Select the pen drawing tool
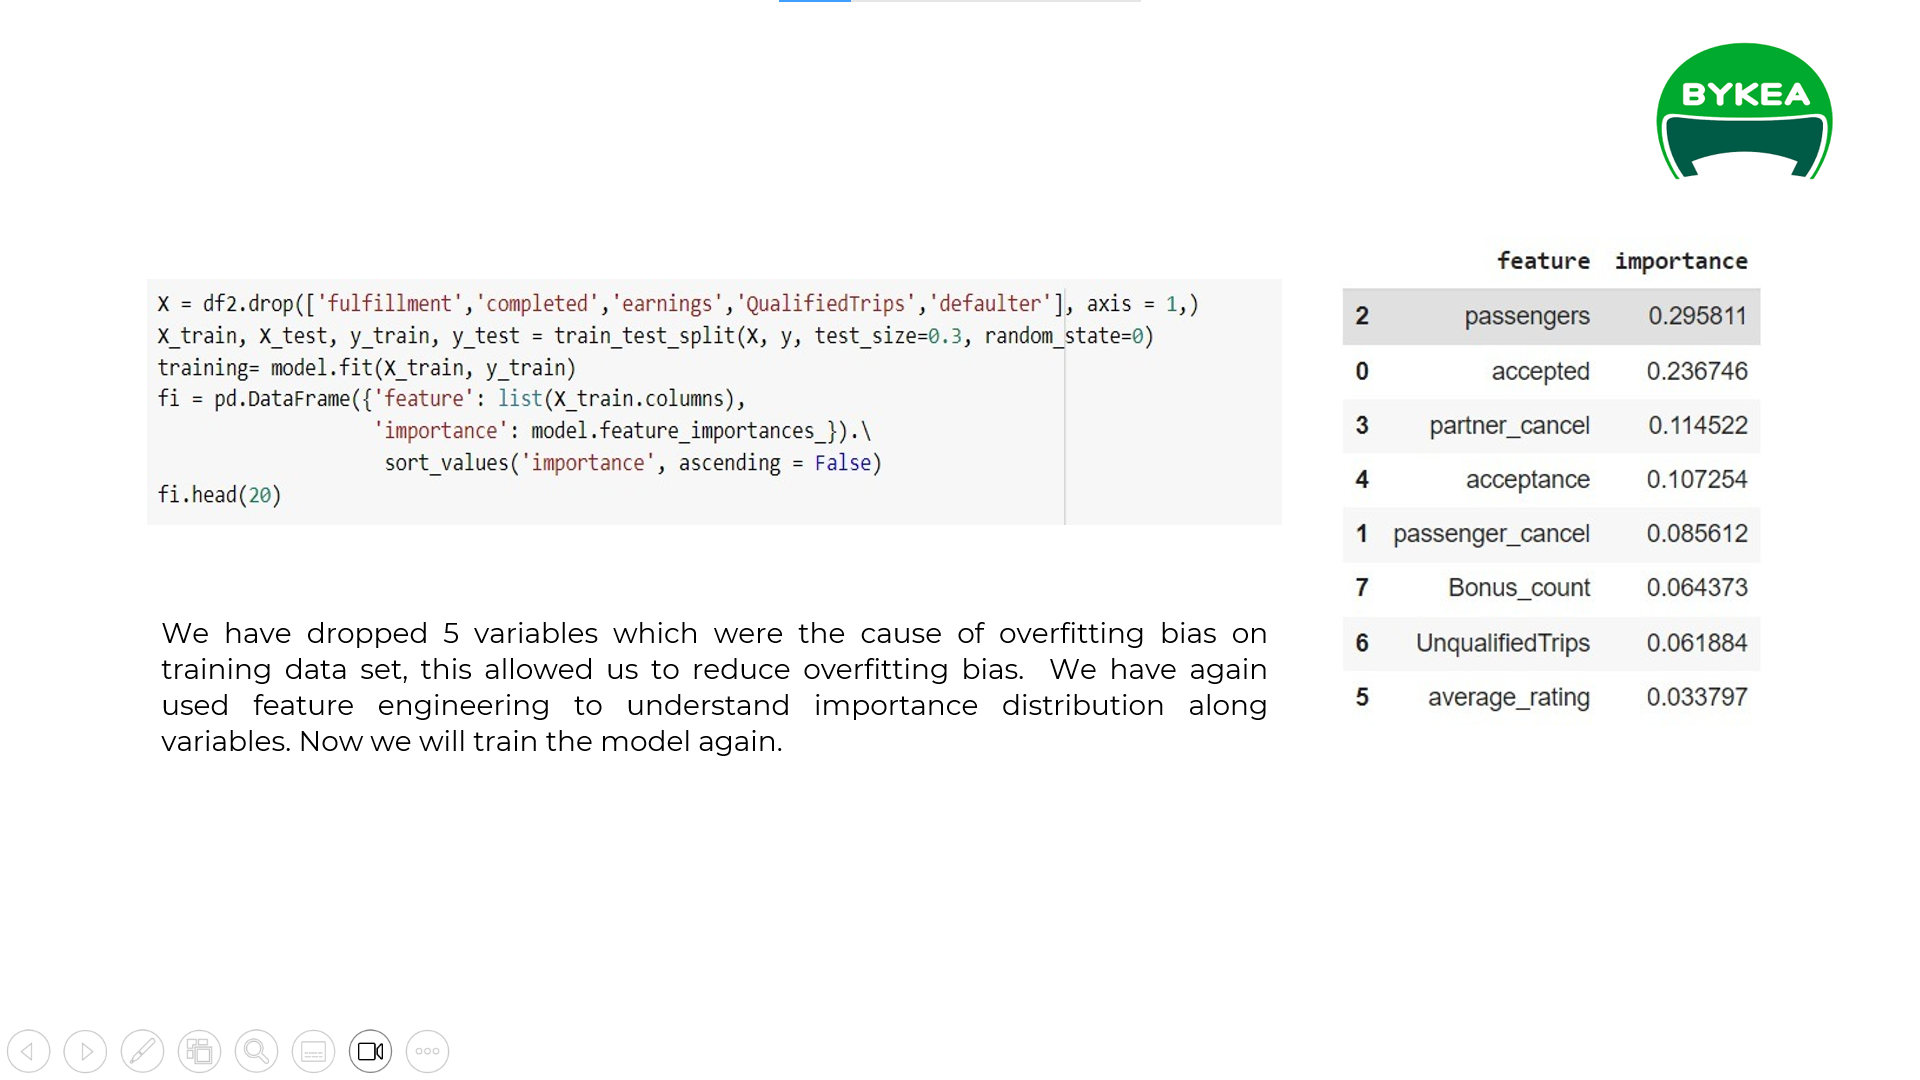The width and height of the screenshot is (1920, 1080). click(x=142, y=1051)
